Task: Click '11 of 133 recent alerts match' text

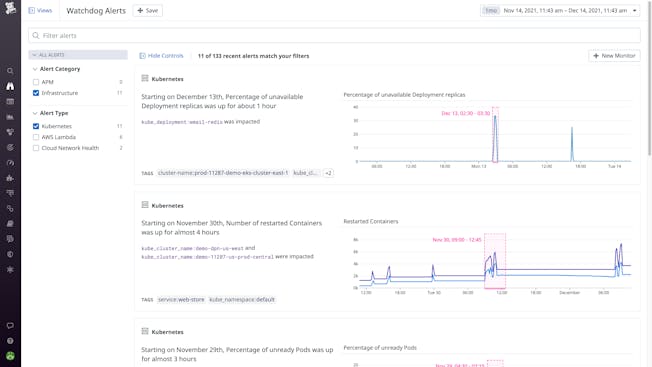Action: pos(253,56)
